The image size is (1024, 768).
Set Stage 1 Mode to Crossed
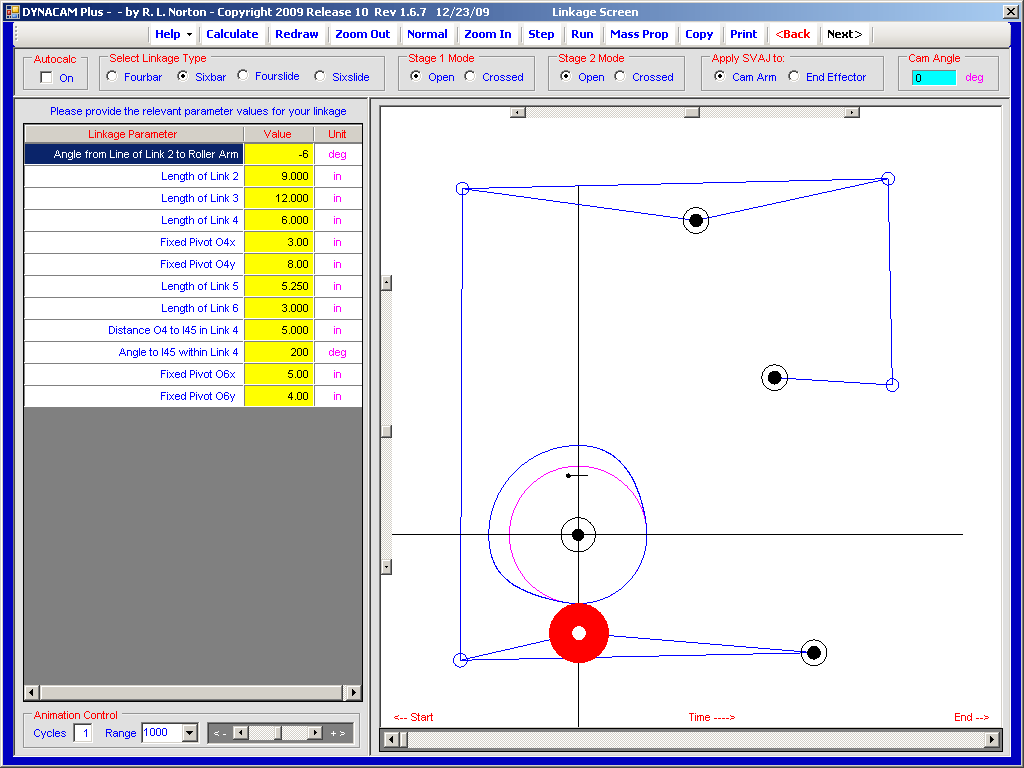[470, 76]
